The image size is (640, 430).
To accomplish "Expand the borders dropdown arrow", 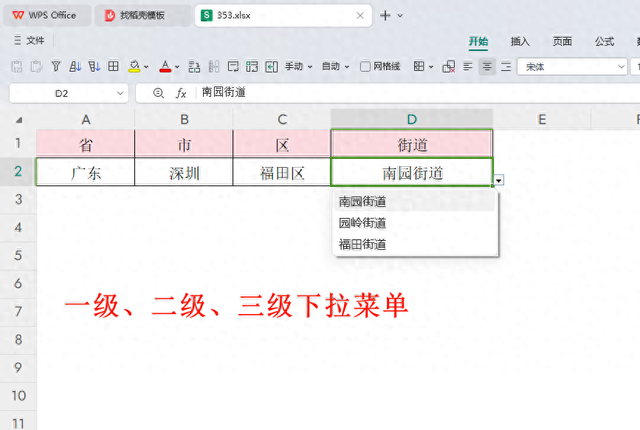I will click(431, 66).
